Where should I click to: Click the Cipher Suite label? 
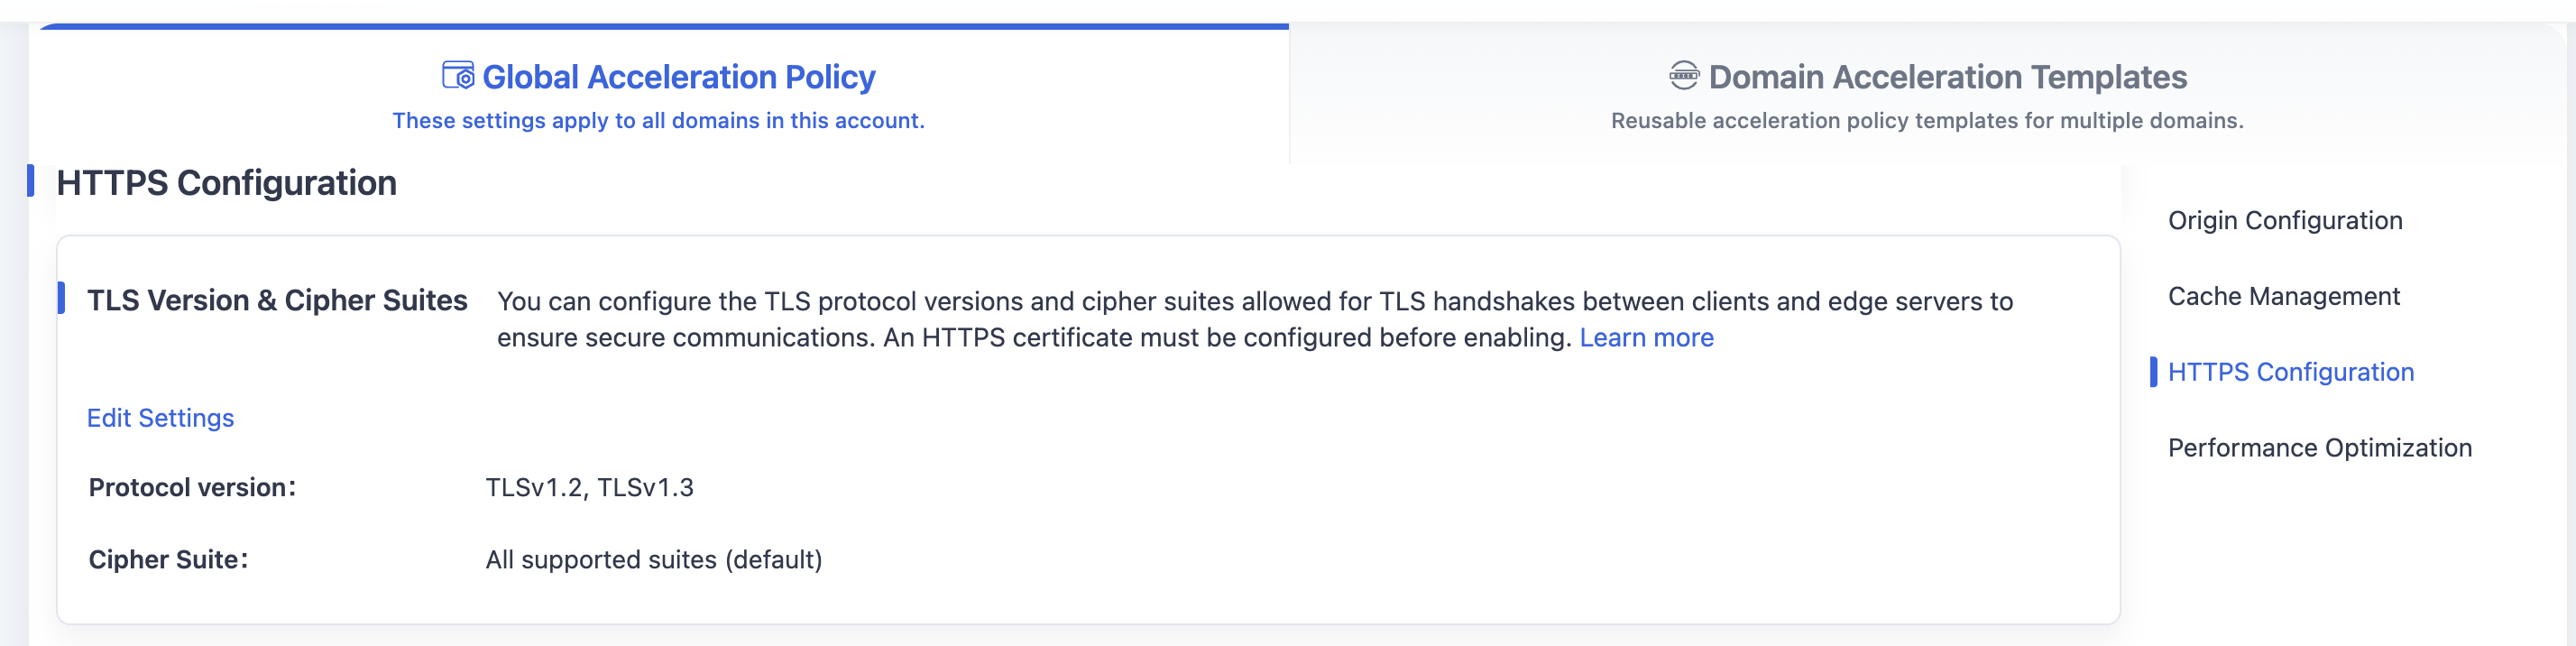tap(168, 560)
